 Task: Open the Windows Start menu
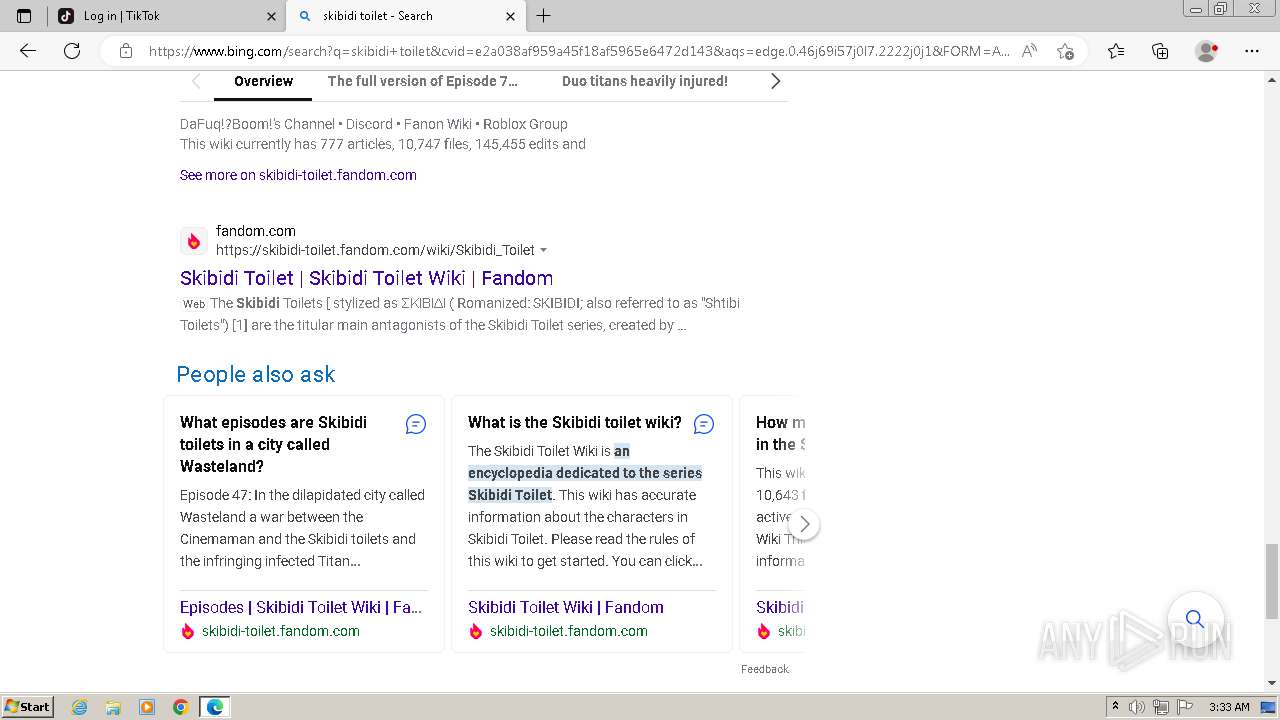pos(28,706)
